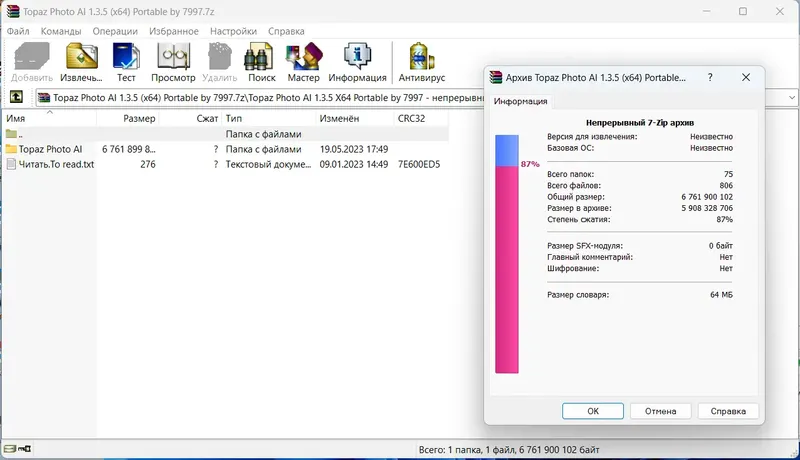
Task: Click the pink compression ratio bar
Action: coord(507,269)
